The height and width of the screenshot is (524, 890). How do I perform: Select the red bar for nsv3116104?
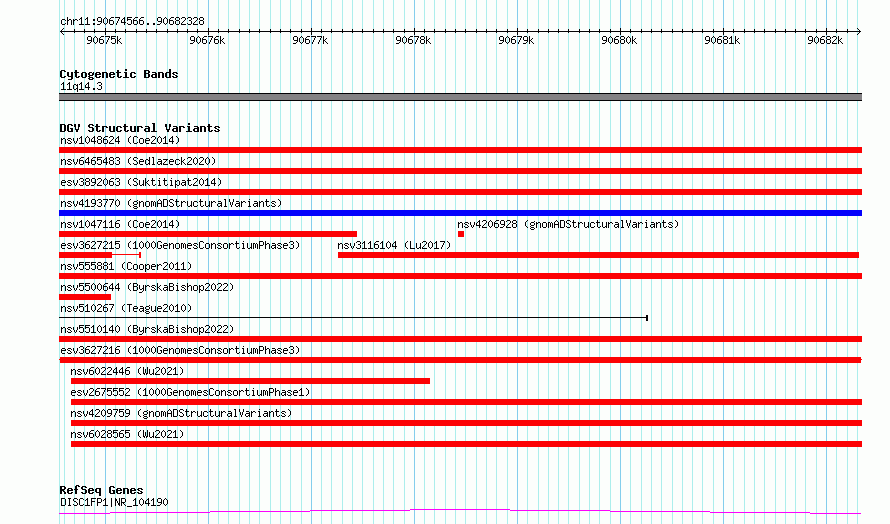coord(598,255)
